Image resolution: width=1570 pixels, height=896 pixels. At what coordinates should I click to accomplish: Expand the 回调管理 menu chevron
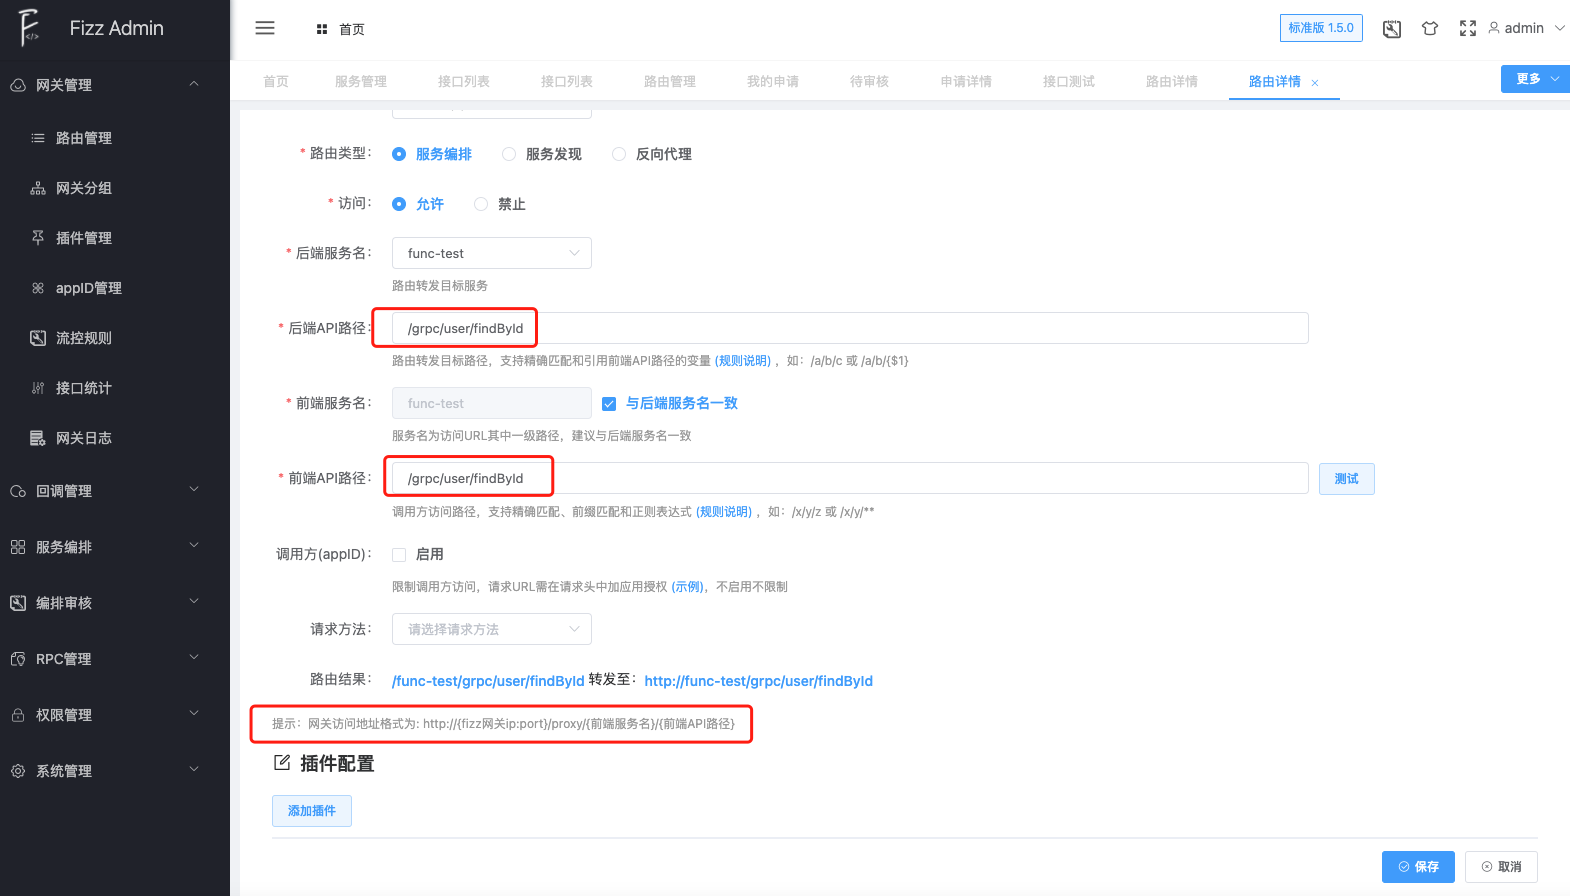194,490
